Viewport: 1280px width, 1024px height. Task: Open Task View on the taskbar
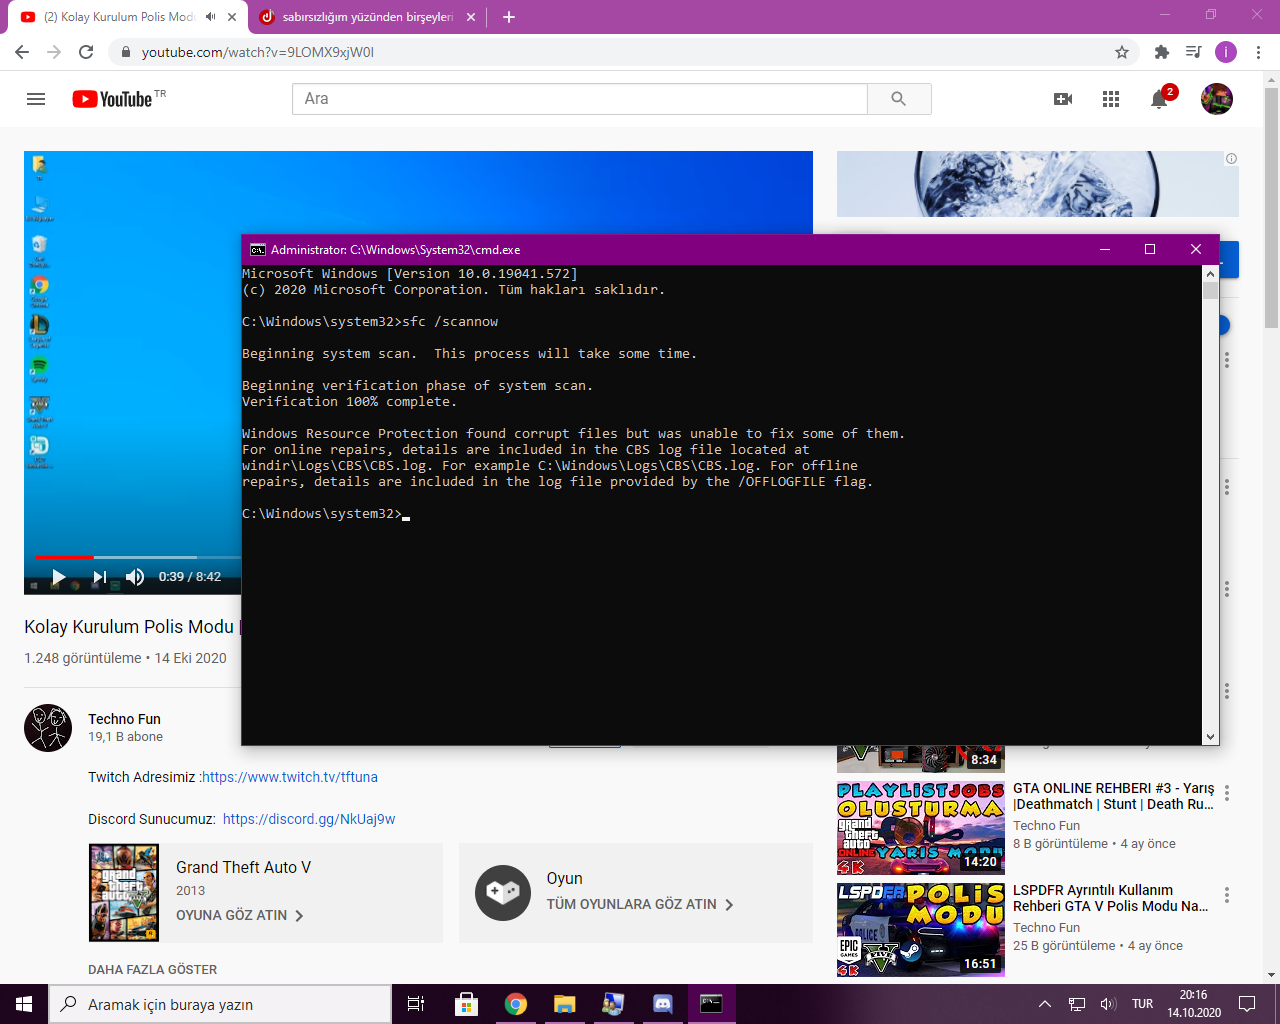[416, 1004]
